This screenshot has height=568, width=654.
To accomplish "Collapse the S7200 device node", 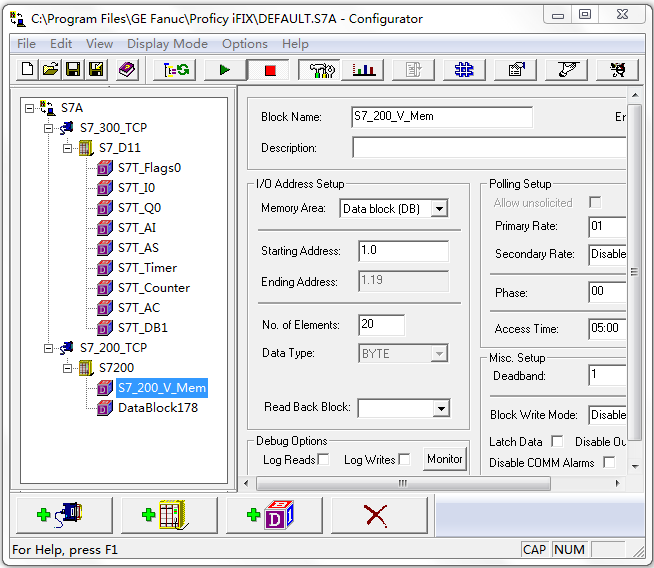I will coord(68,368).
